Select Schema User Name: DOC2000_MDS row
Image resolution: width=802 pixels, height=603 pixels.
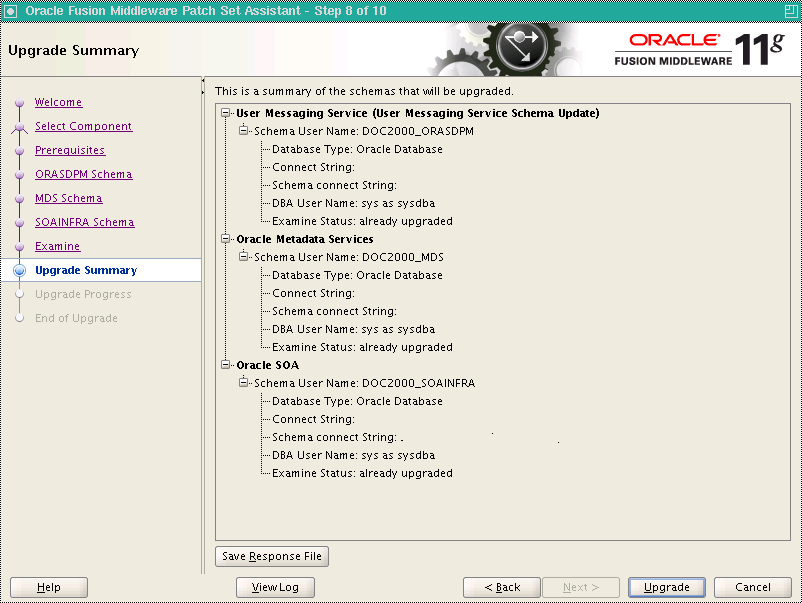tap(349, 257)
